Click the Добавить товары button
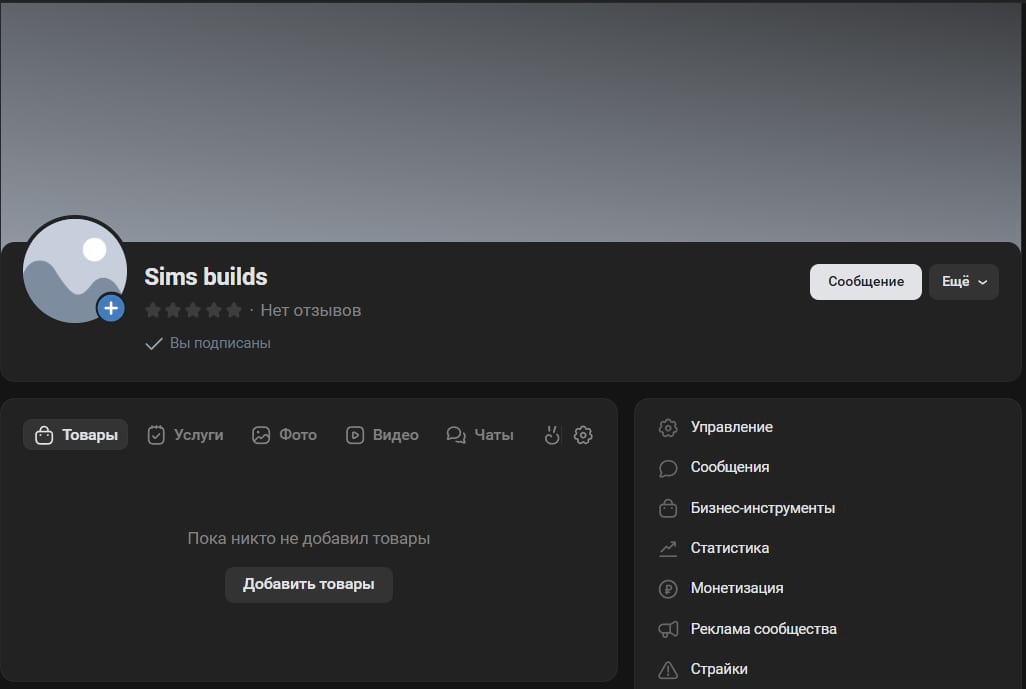Image resolution: width=1026 pixels, height=689 pixels. (x=308, y=584)
